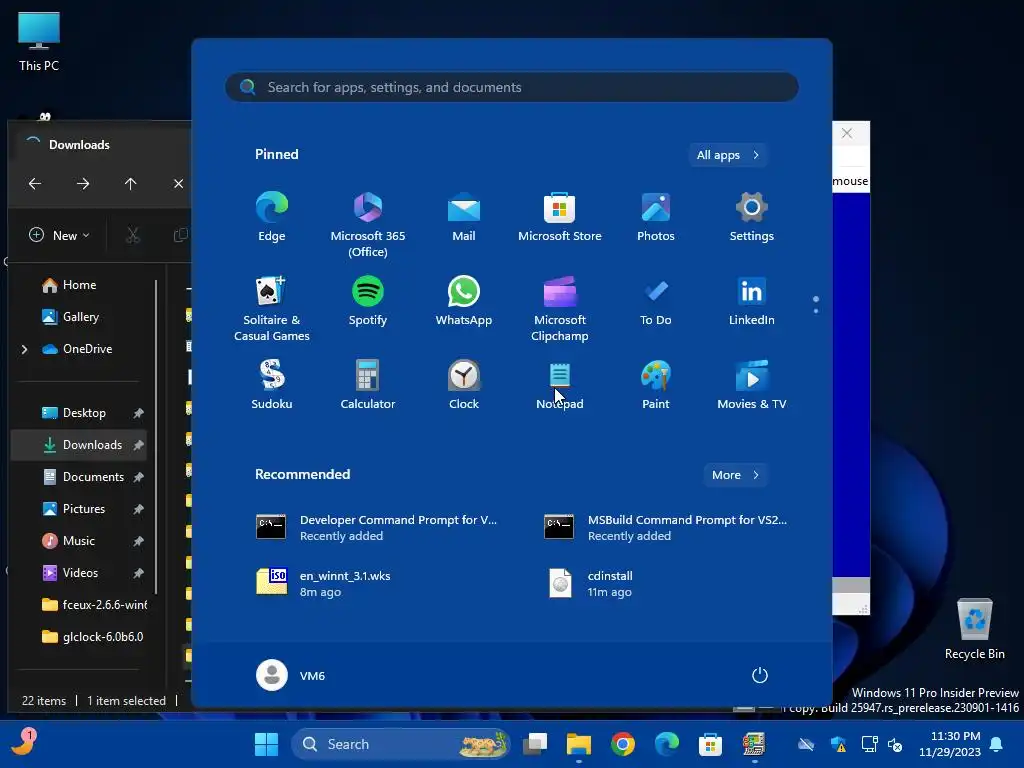1024x768 pixels.
Task: Launch the Clock app
Action: [x=464, y=385]
